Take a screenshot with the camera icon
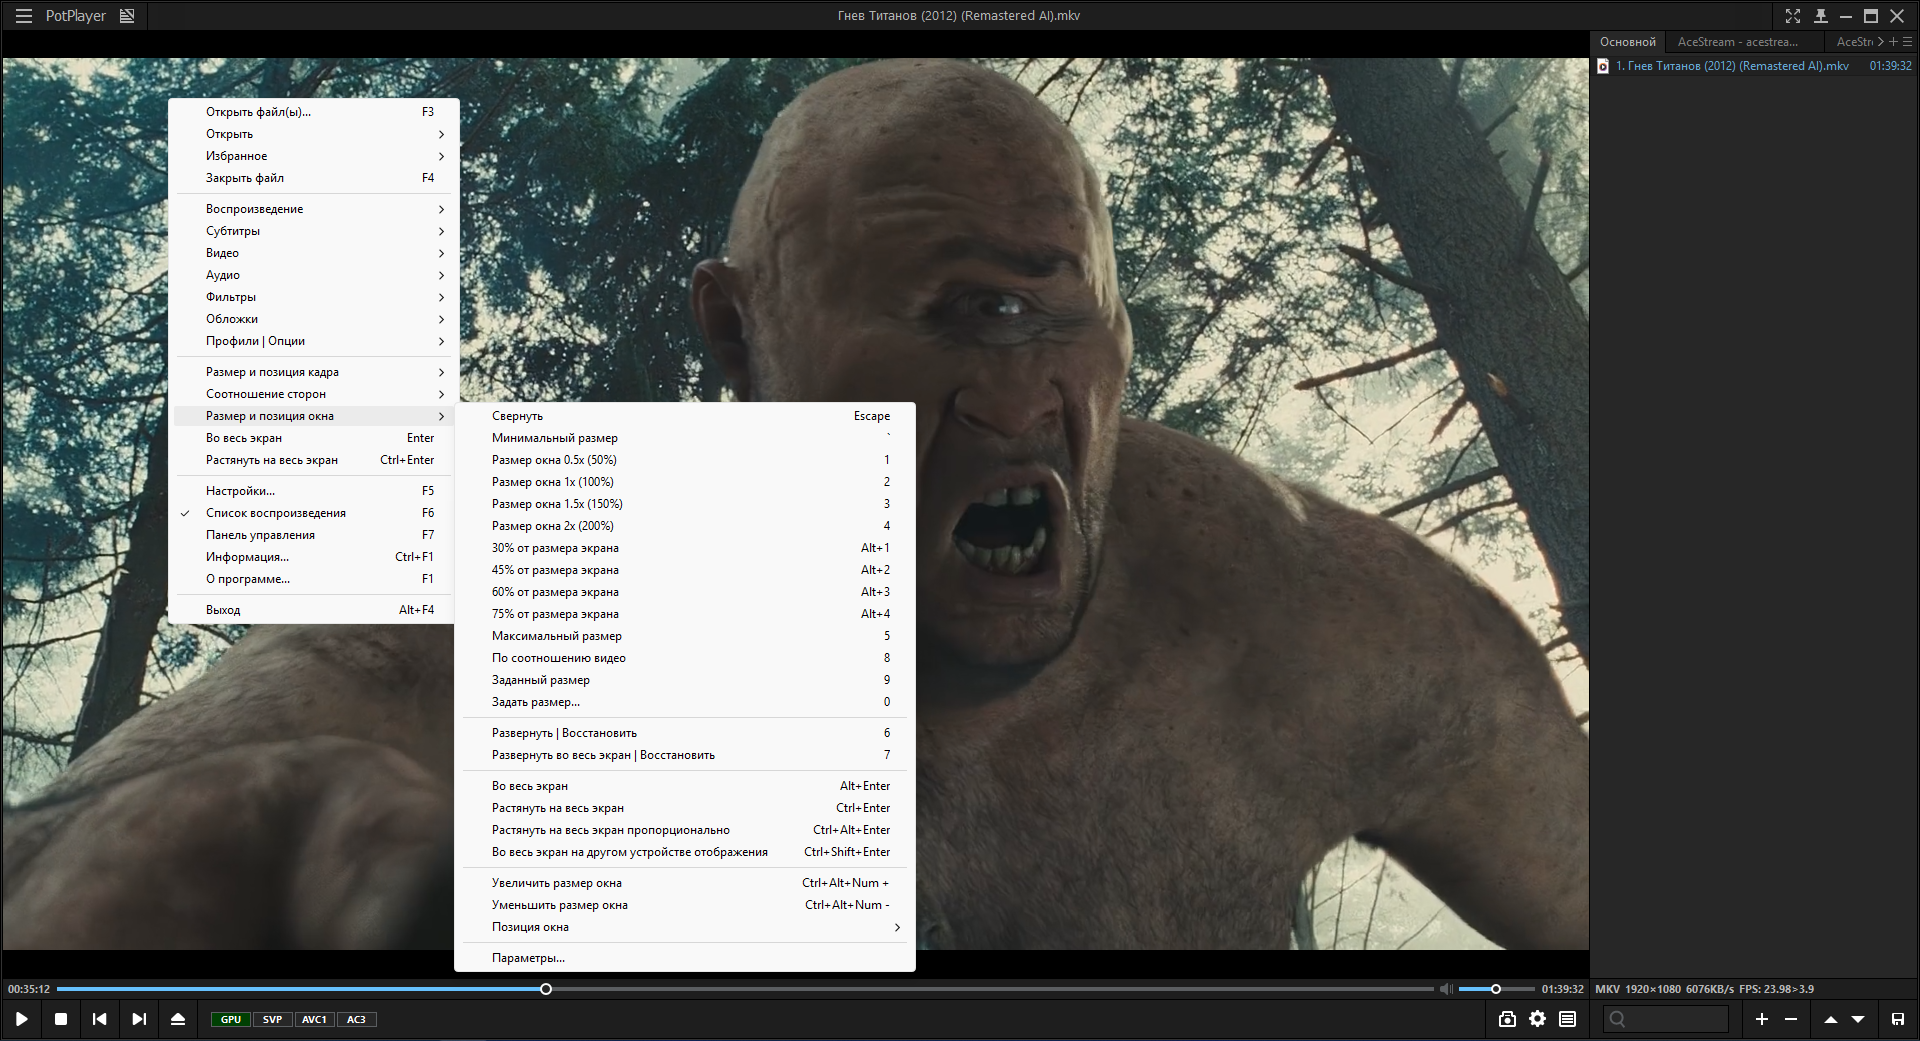 point(1507,1019)
